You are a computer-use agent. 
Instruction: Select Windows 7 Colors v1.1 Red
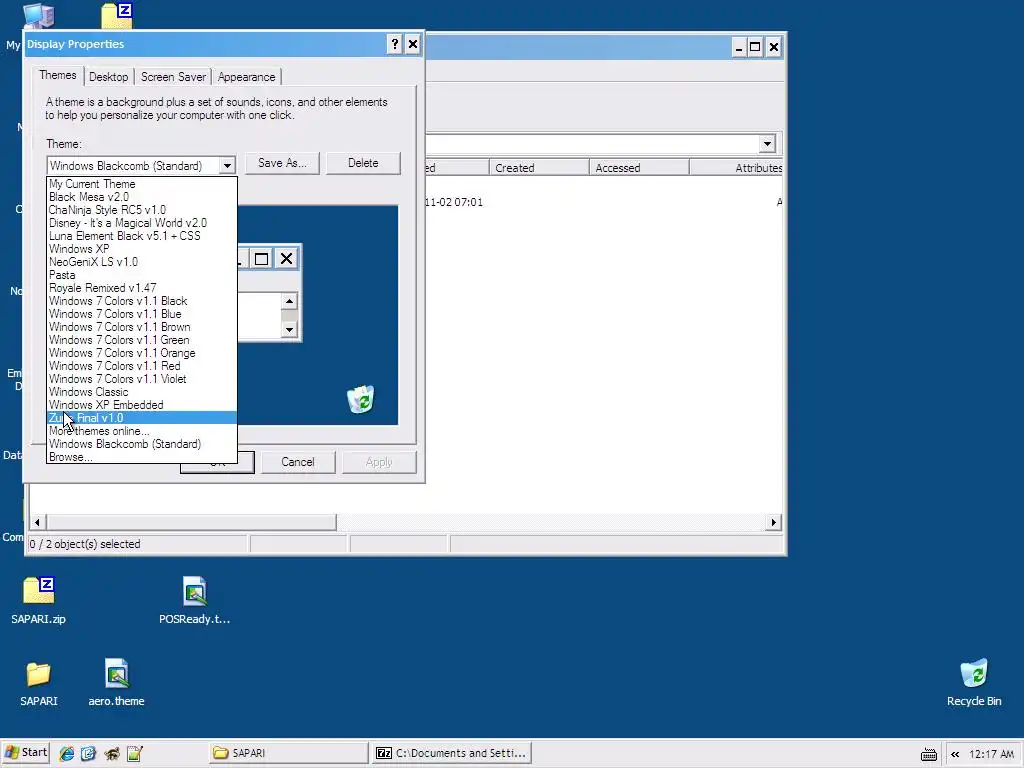142,366
